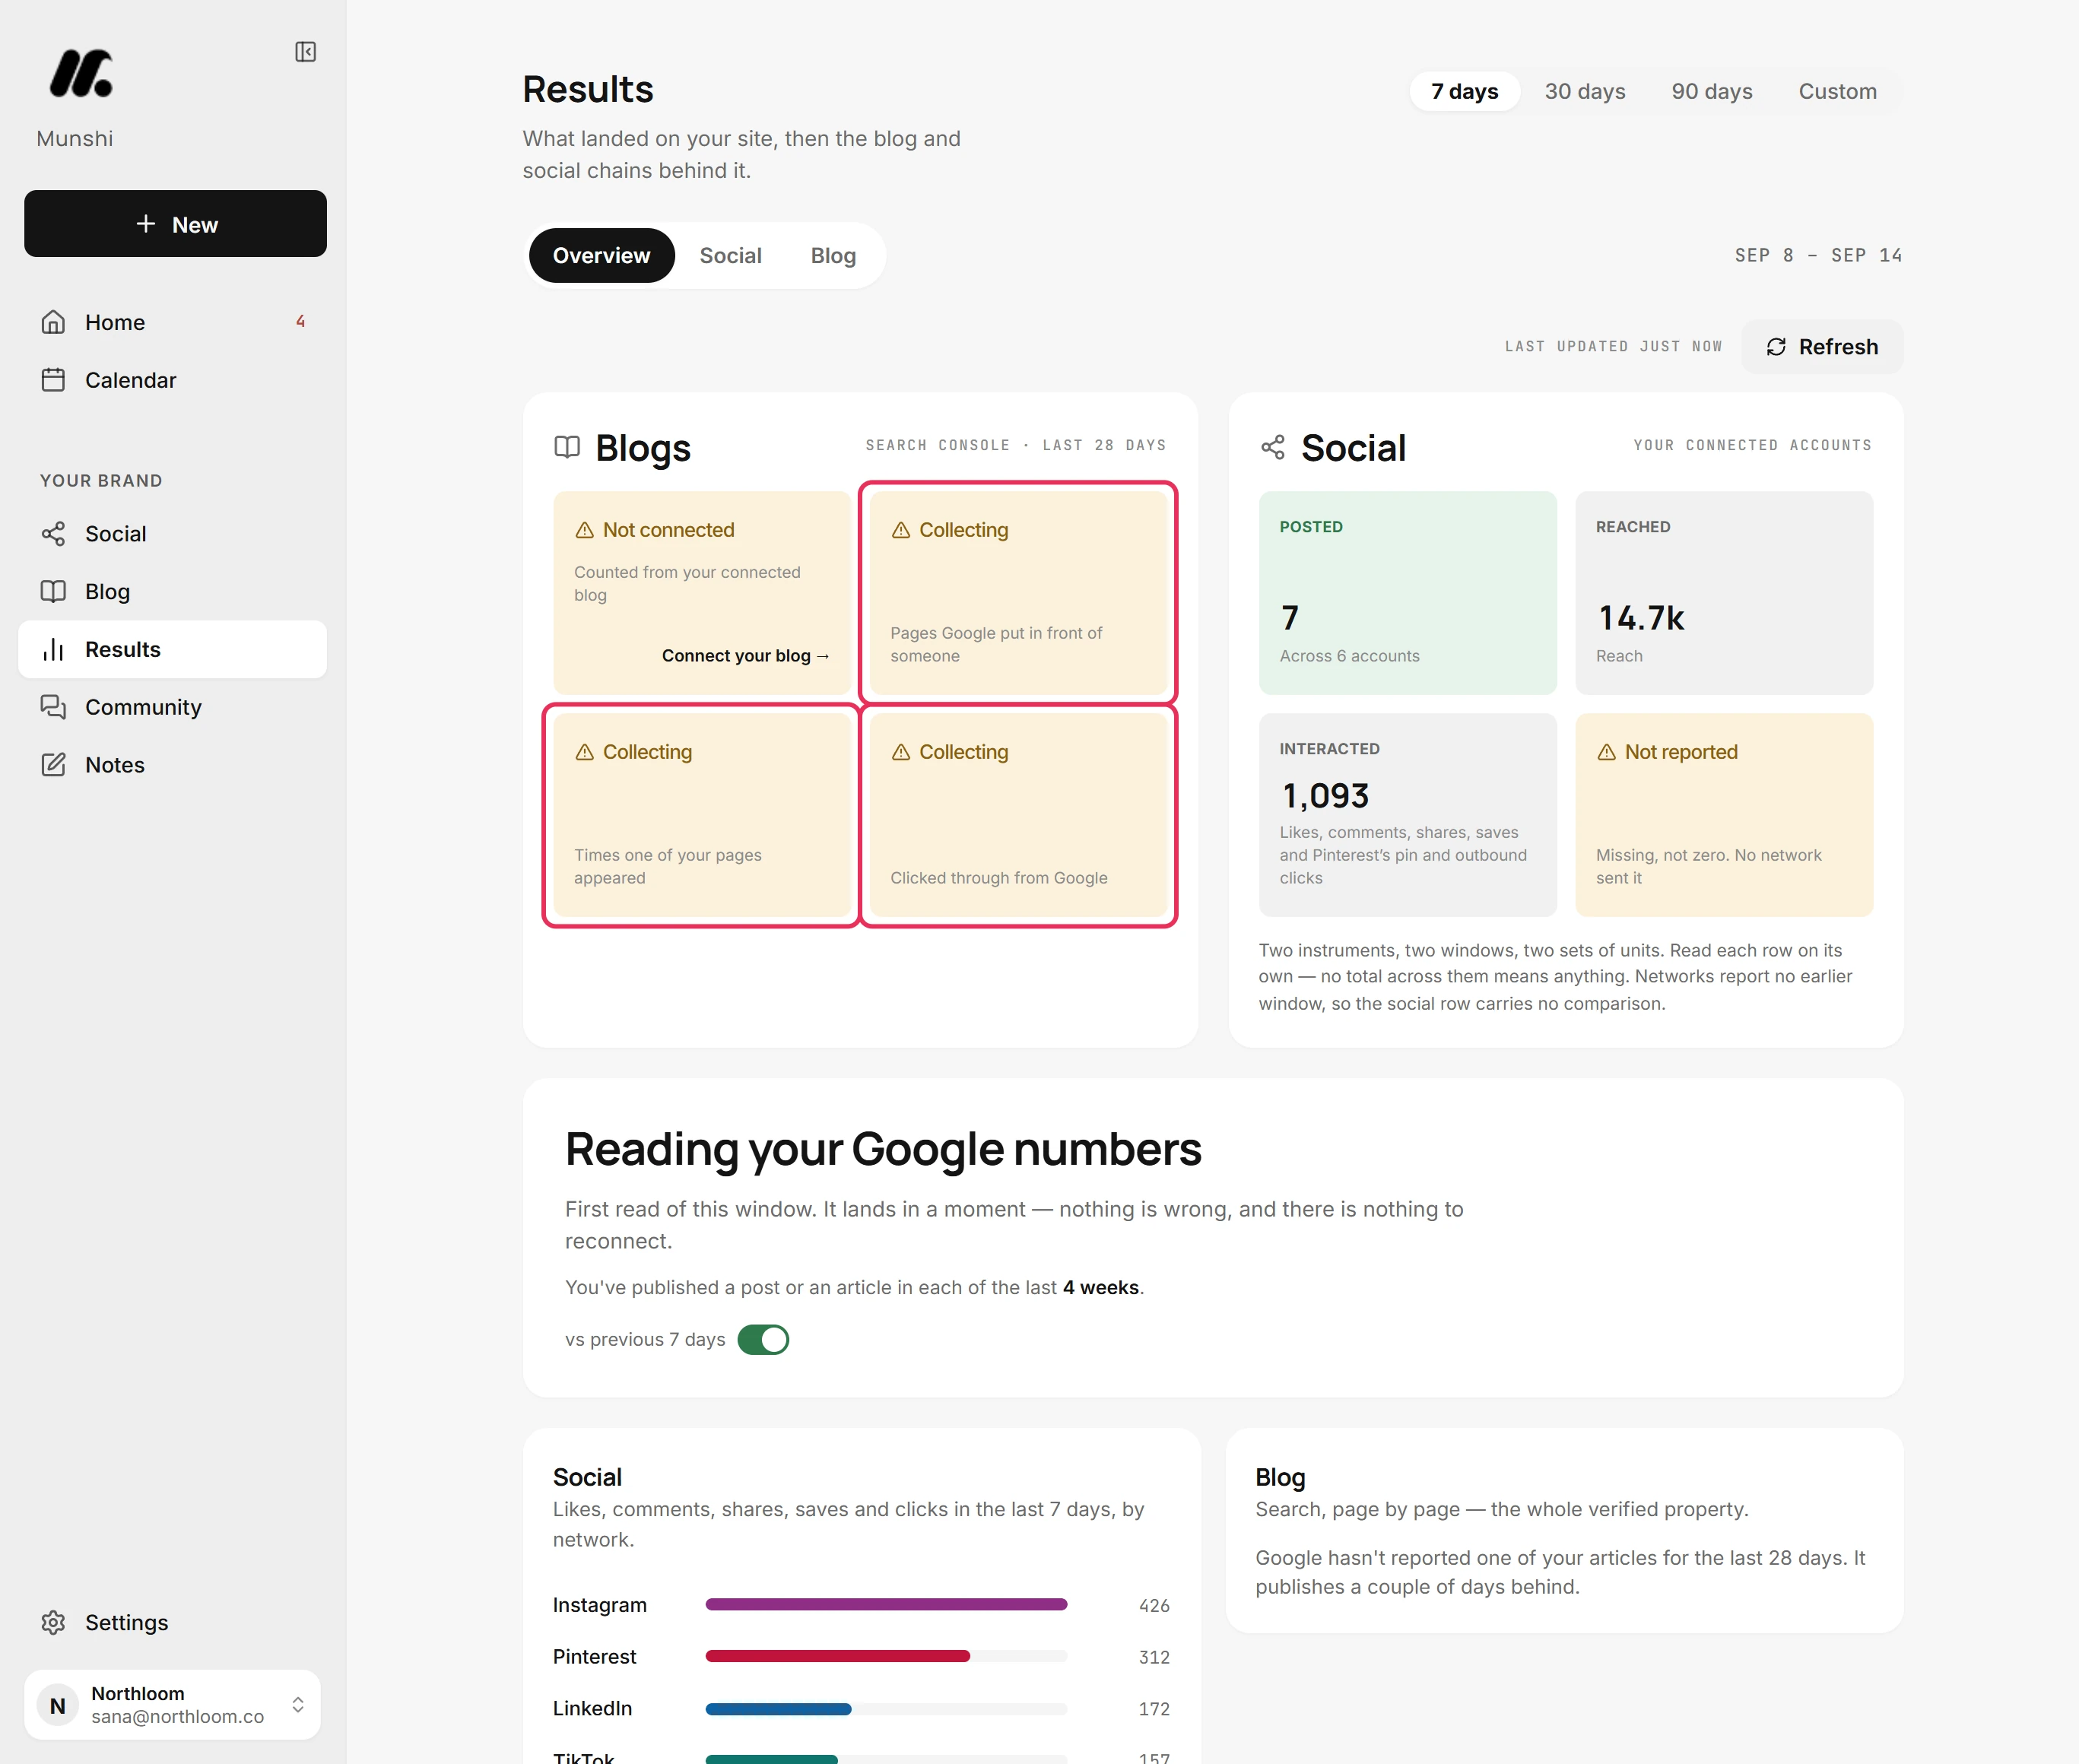Click the warning icon on Not reported card

(x=1606, y=752)
